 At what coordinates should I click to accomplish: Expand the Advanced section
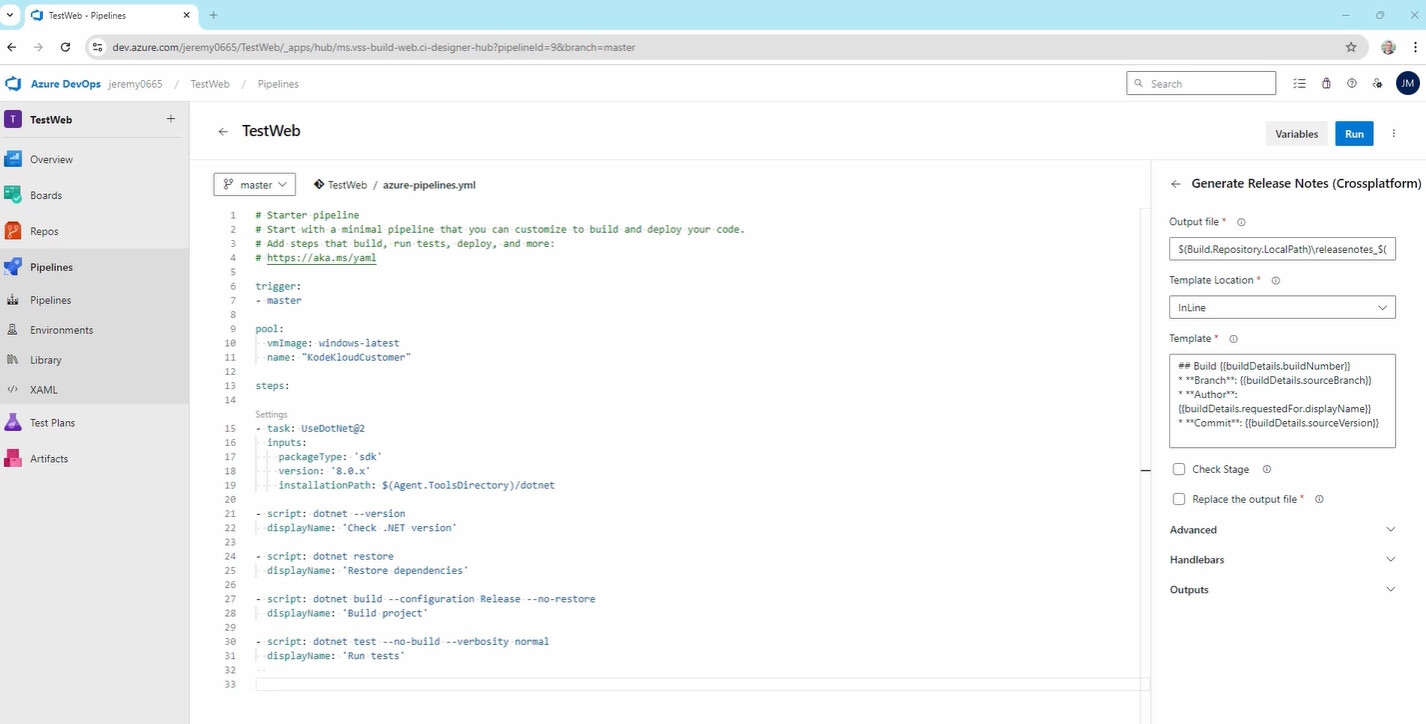[x=1282, y=530]
